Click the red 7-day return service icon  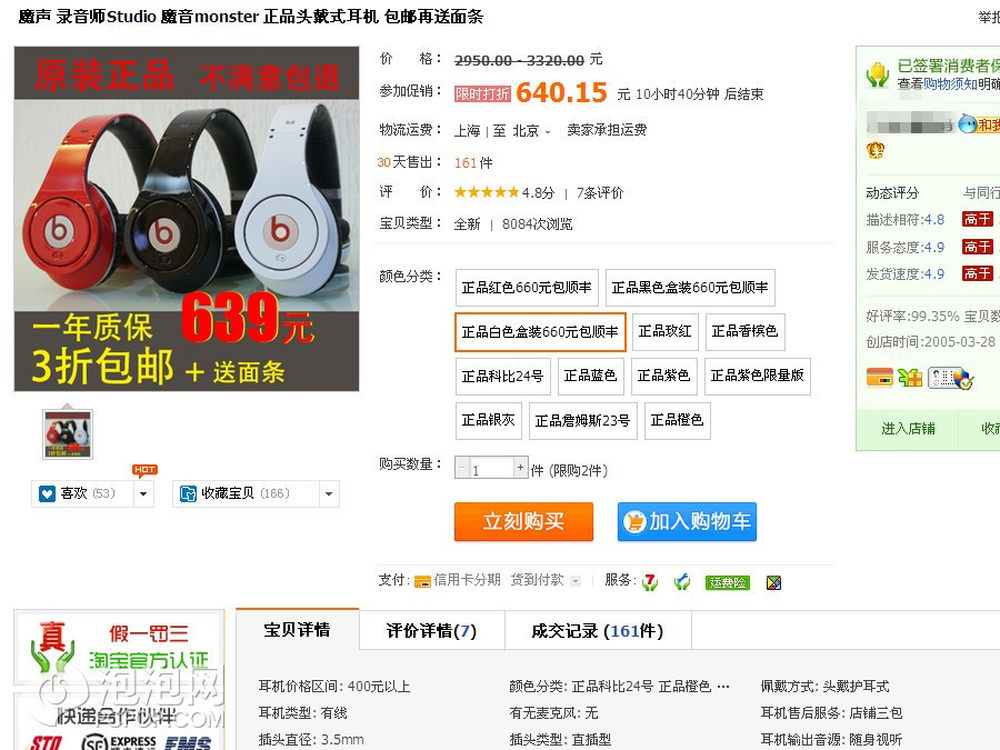649,582
